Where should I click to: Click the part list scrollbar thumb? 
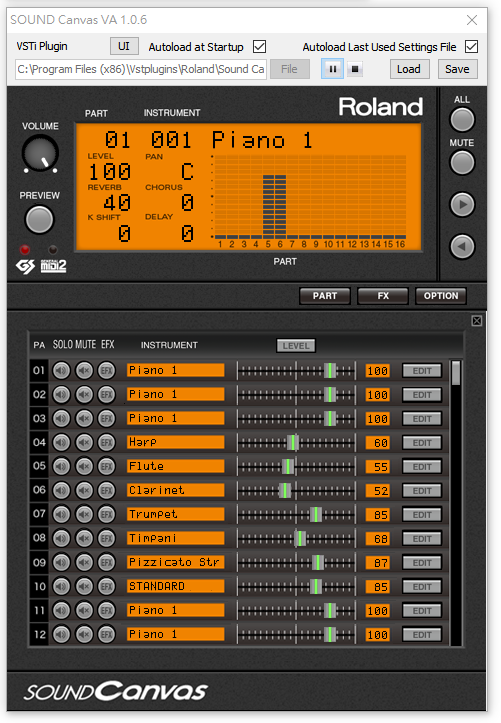456,373
